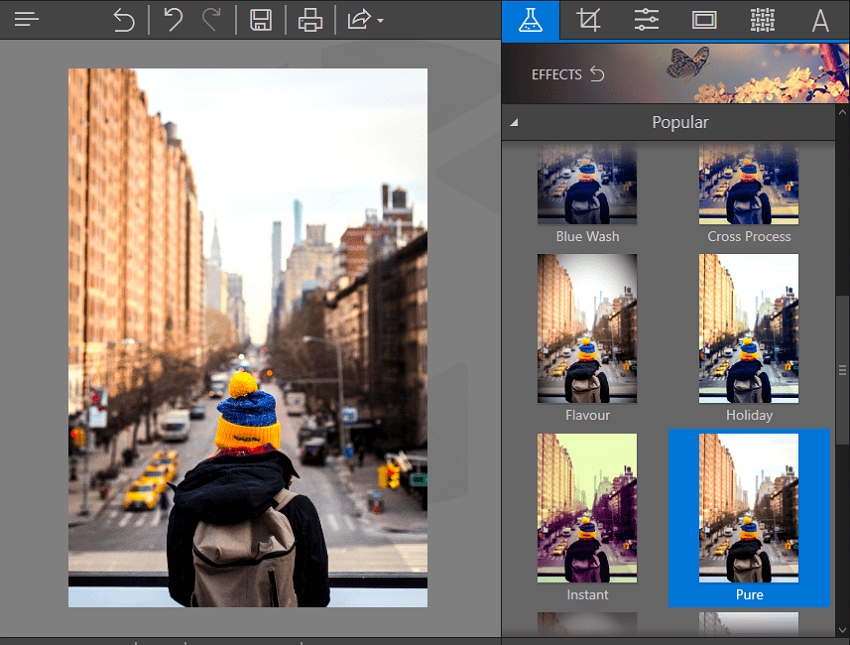Open the Text tool tab
Image resolution: width=850 pixels, height=645 pixels.
(x=820, y=20)
